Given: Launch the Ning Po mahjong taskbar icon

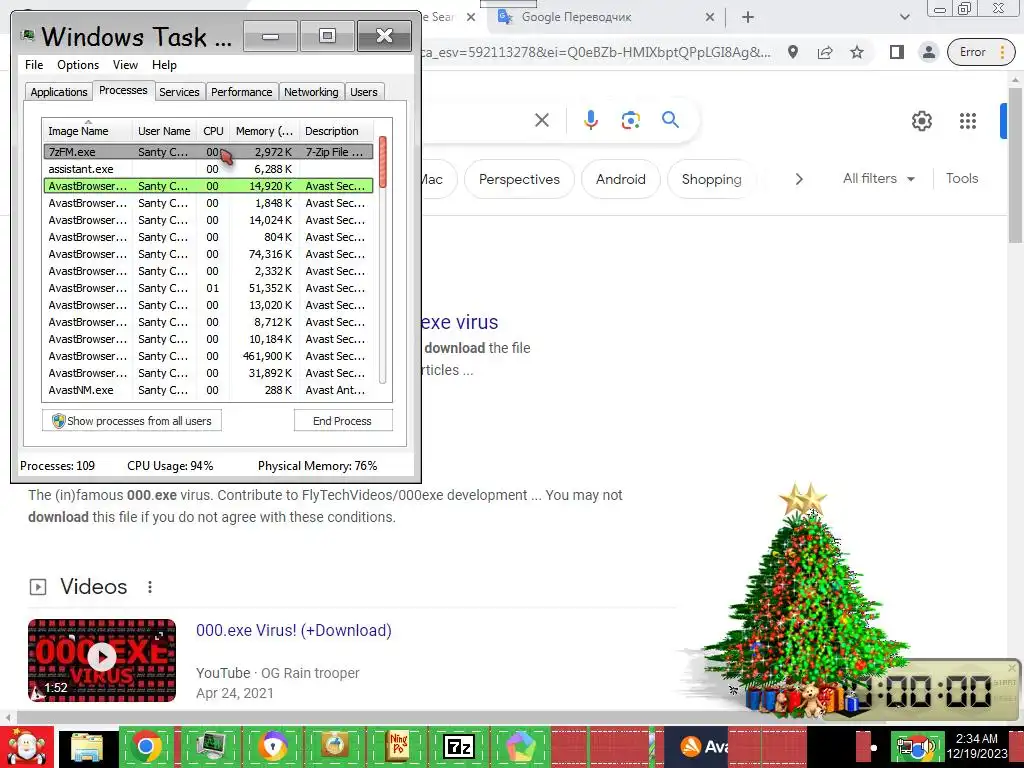Looking at the screenshot, I should 398,747.
